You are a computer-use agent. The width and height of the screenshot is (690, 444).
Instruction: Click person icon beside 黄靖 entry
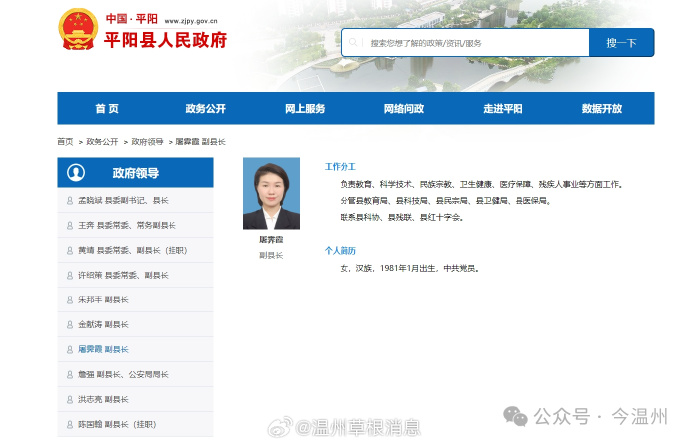(x=70, y=250)
